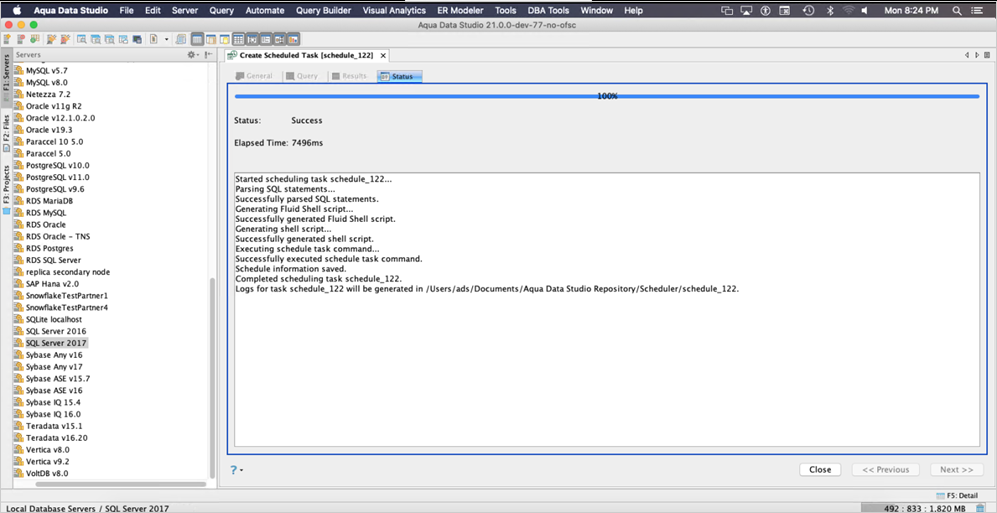Viewport: 997px width, 513px height.
Task: Select RDS MariaDB server
Action: click(x=49, y=201)
